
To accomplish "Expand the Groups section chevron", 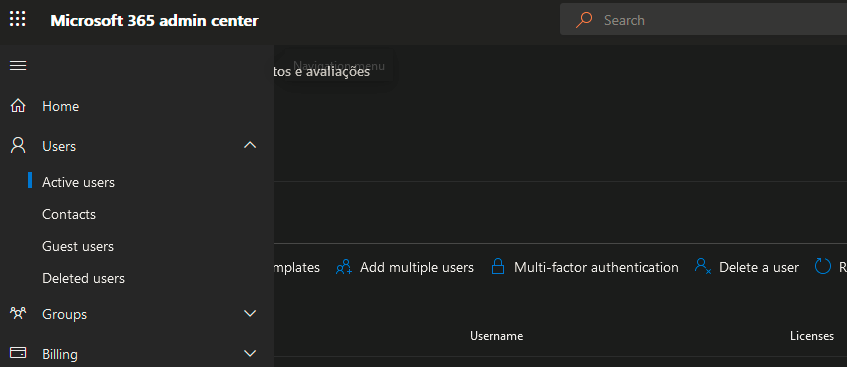I will pyautogui.click(x=250, y=313).
